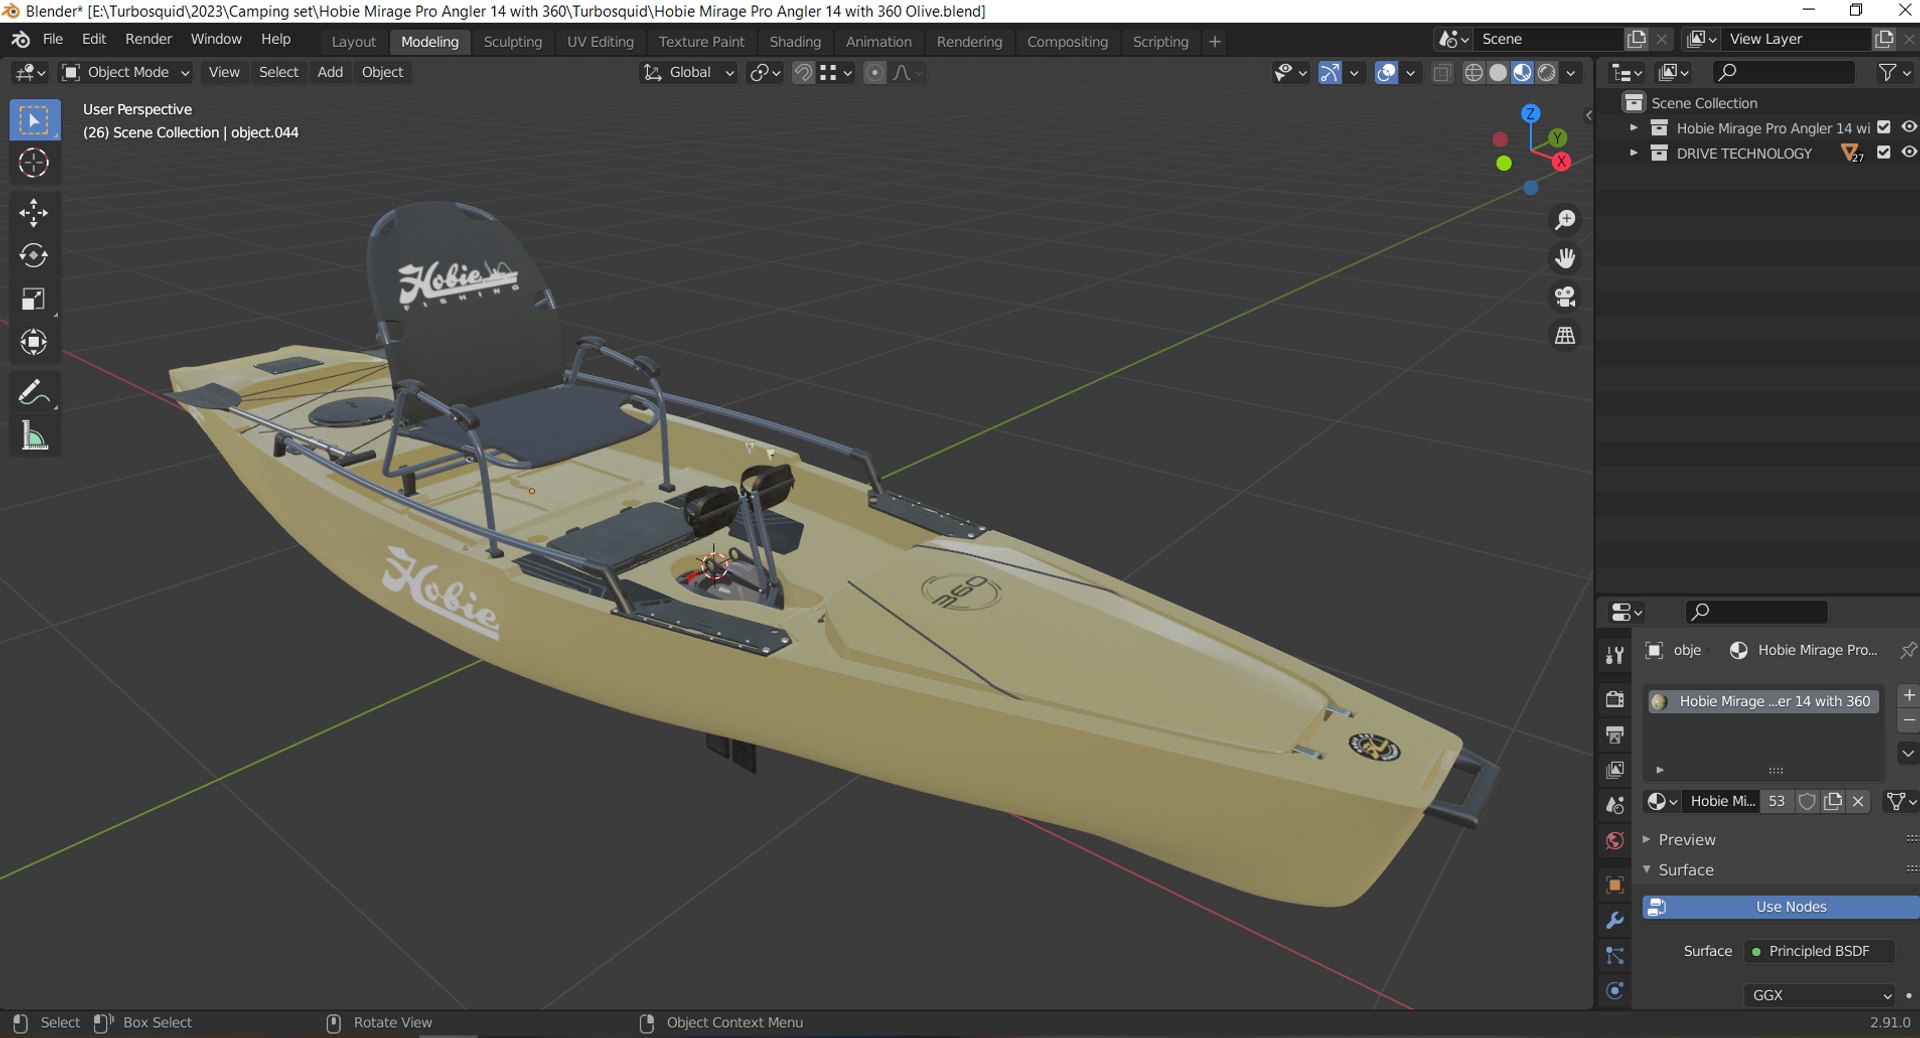Open shading options dropdown arrow
Image resolution: width=1920 pixels, height=1038 pixels.
[1571, 72]
